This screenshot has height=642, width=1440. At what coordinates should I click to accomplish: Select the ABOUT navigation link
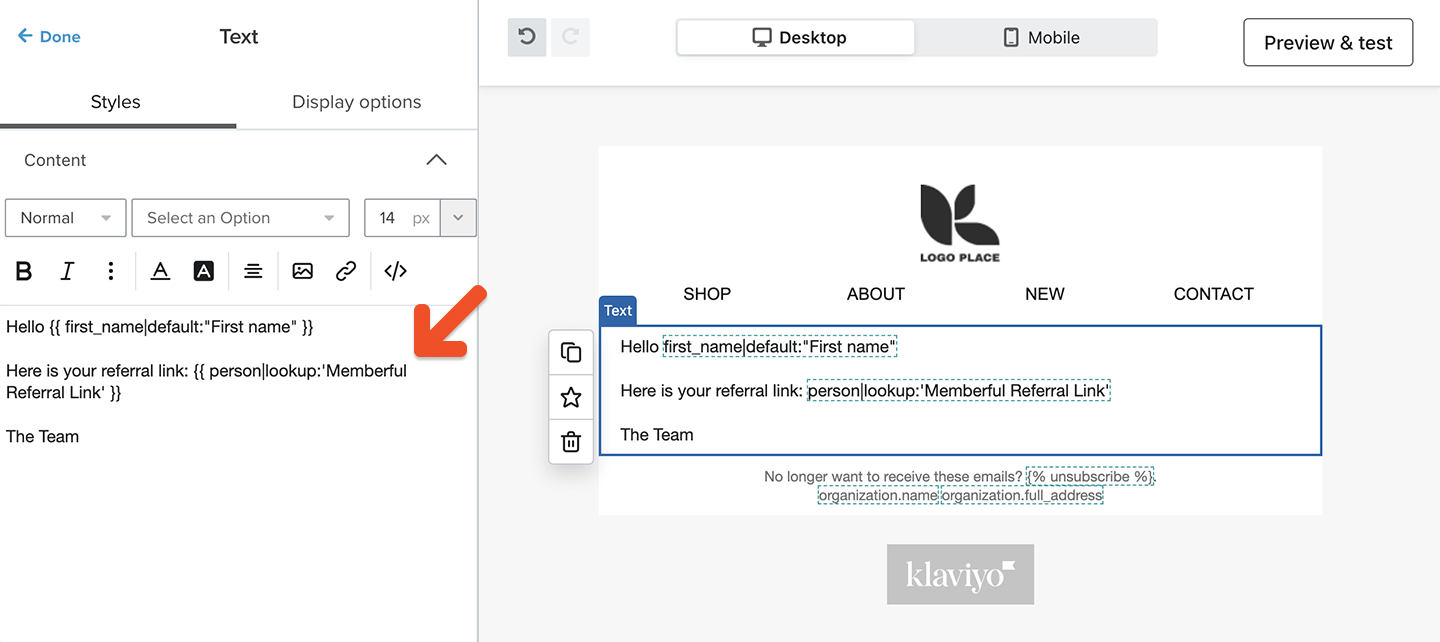click(x=876, y=294)
